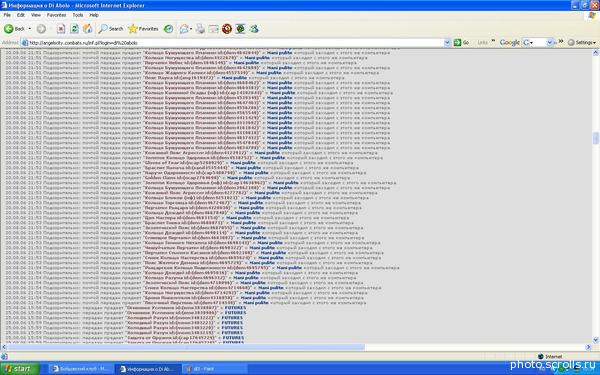The image size is (600, 375).
Task: Click the Go button beside the address bar
Action: click(461, 42)
